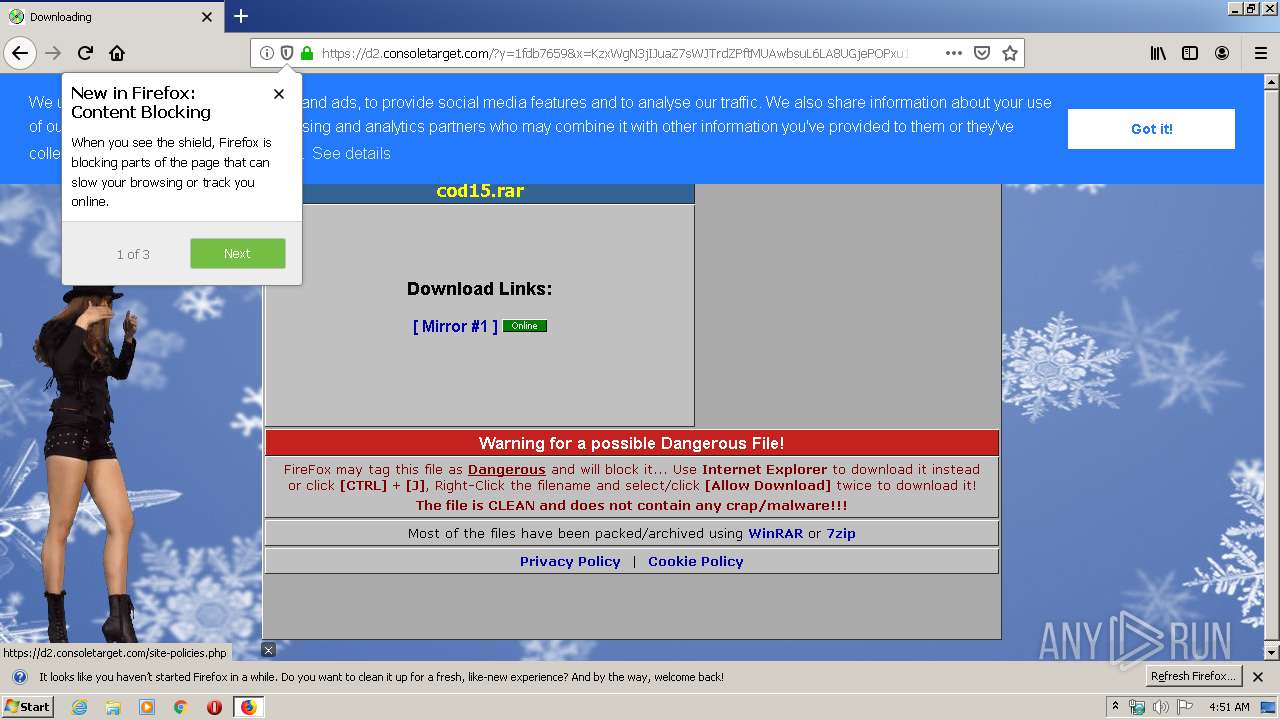Click the green Online status badge

(525, 326)
